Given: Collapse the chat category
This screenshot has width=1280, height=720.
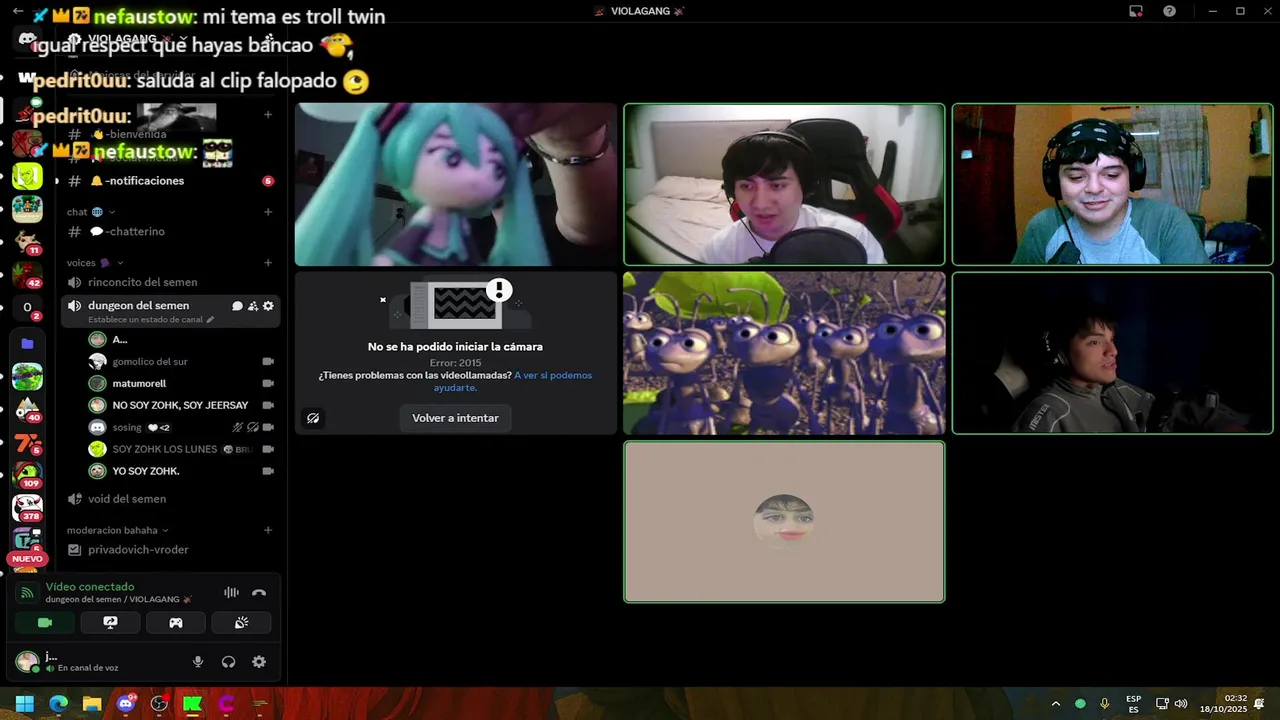Looking at the screenshot, I should [x=91, y=212].
